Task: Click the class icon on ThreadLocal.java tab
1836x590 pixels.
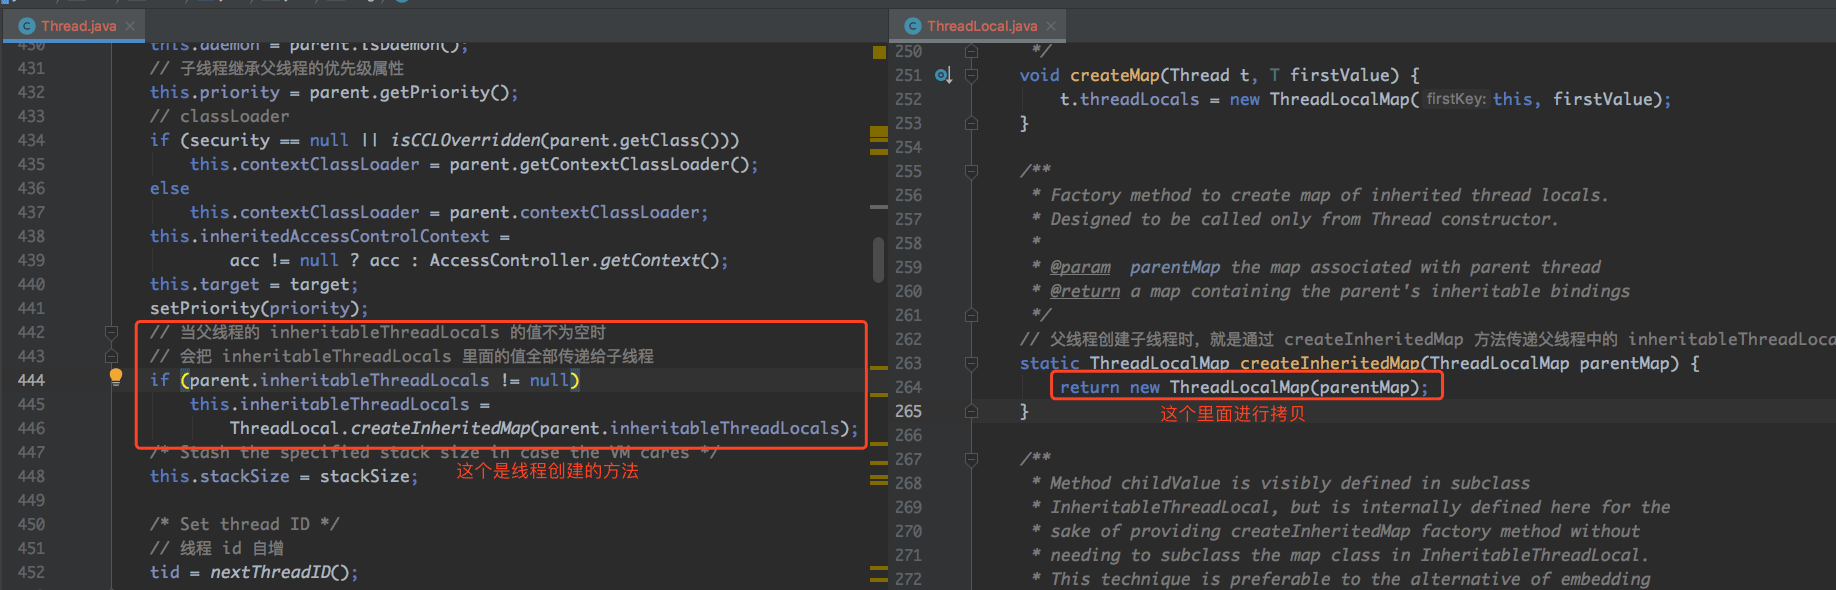Action: tap(912, 26)
